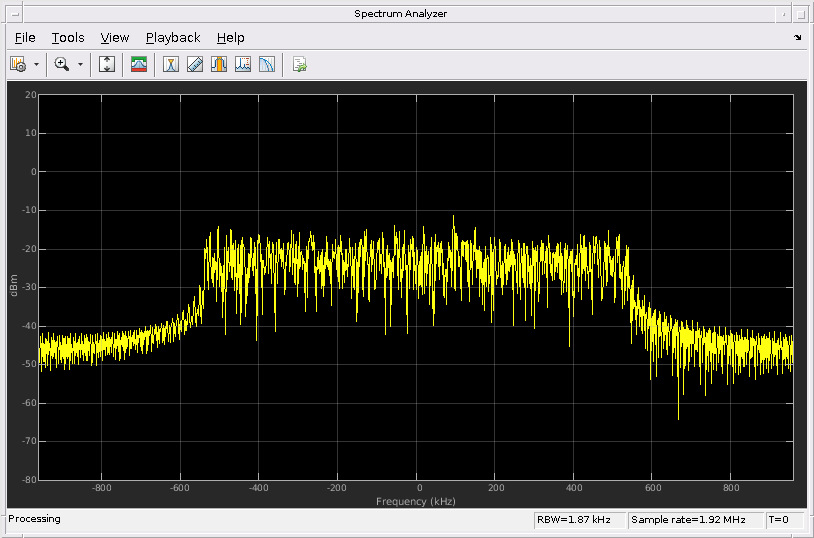
Task: Open the Configuration Properties settings icon
Action: [x=18, y=64]
